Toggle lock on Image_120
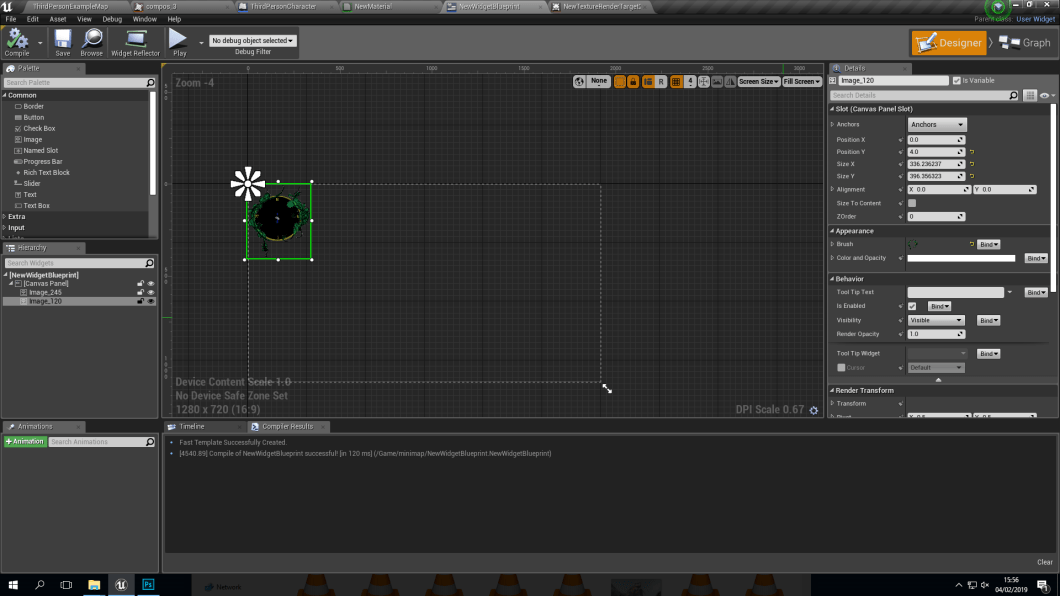Image resolution: width=1060 pixels, height=596 pixels. pos(141,301)
